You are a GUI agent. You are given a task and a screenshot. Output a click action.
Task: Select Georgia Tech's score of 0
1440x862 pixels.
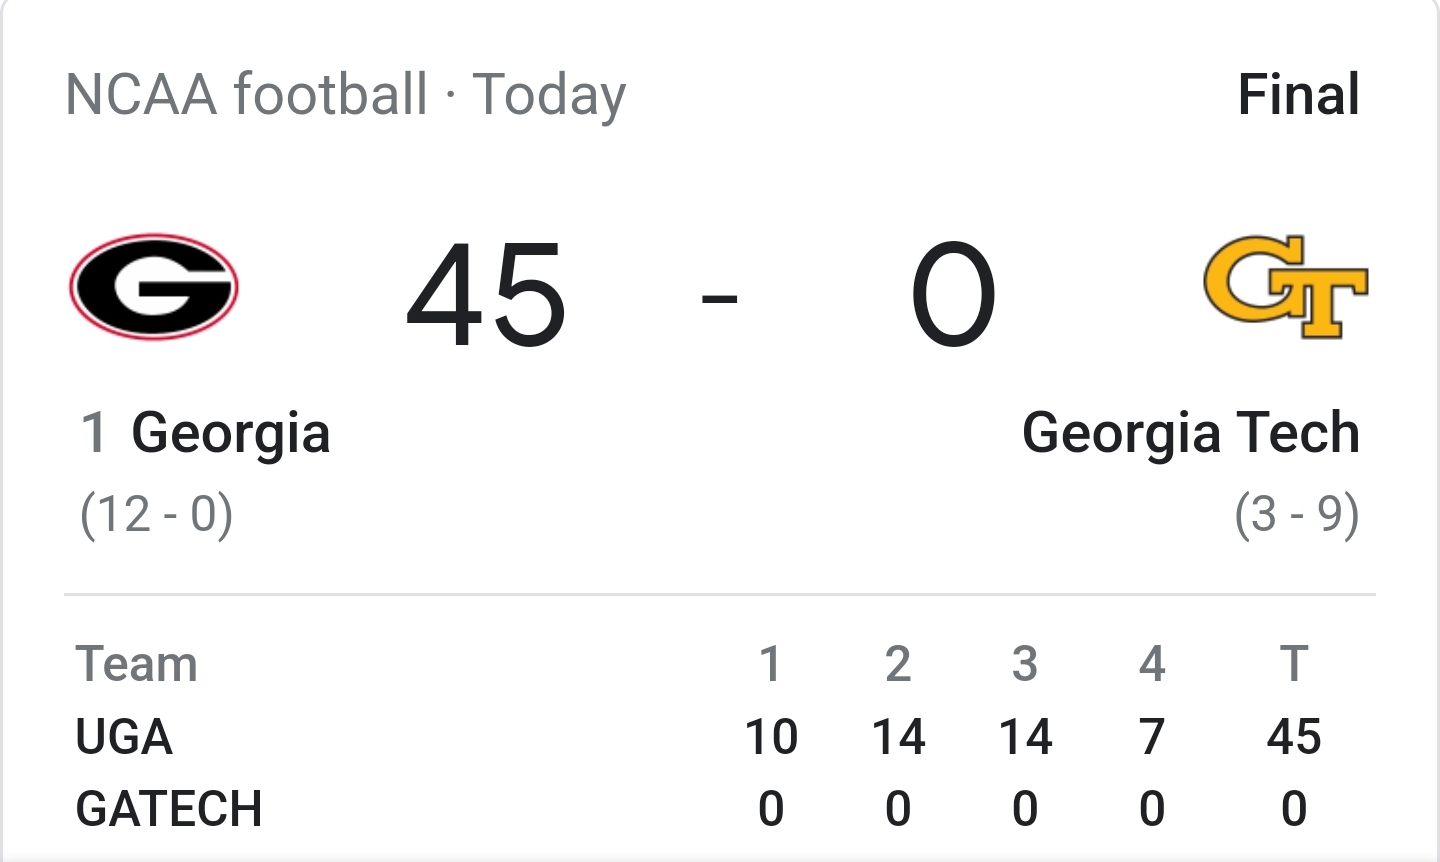(953, 296)
